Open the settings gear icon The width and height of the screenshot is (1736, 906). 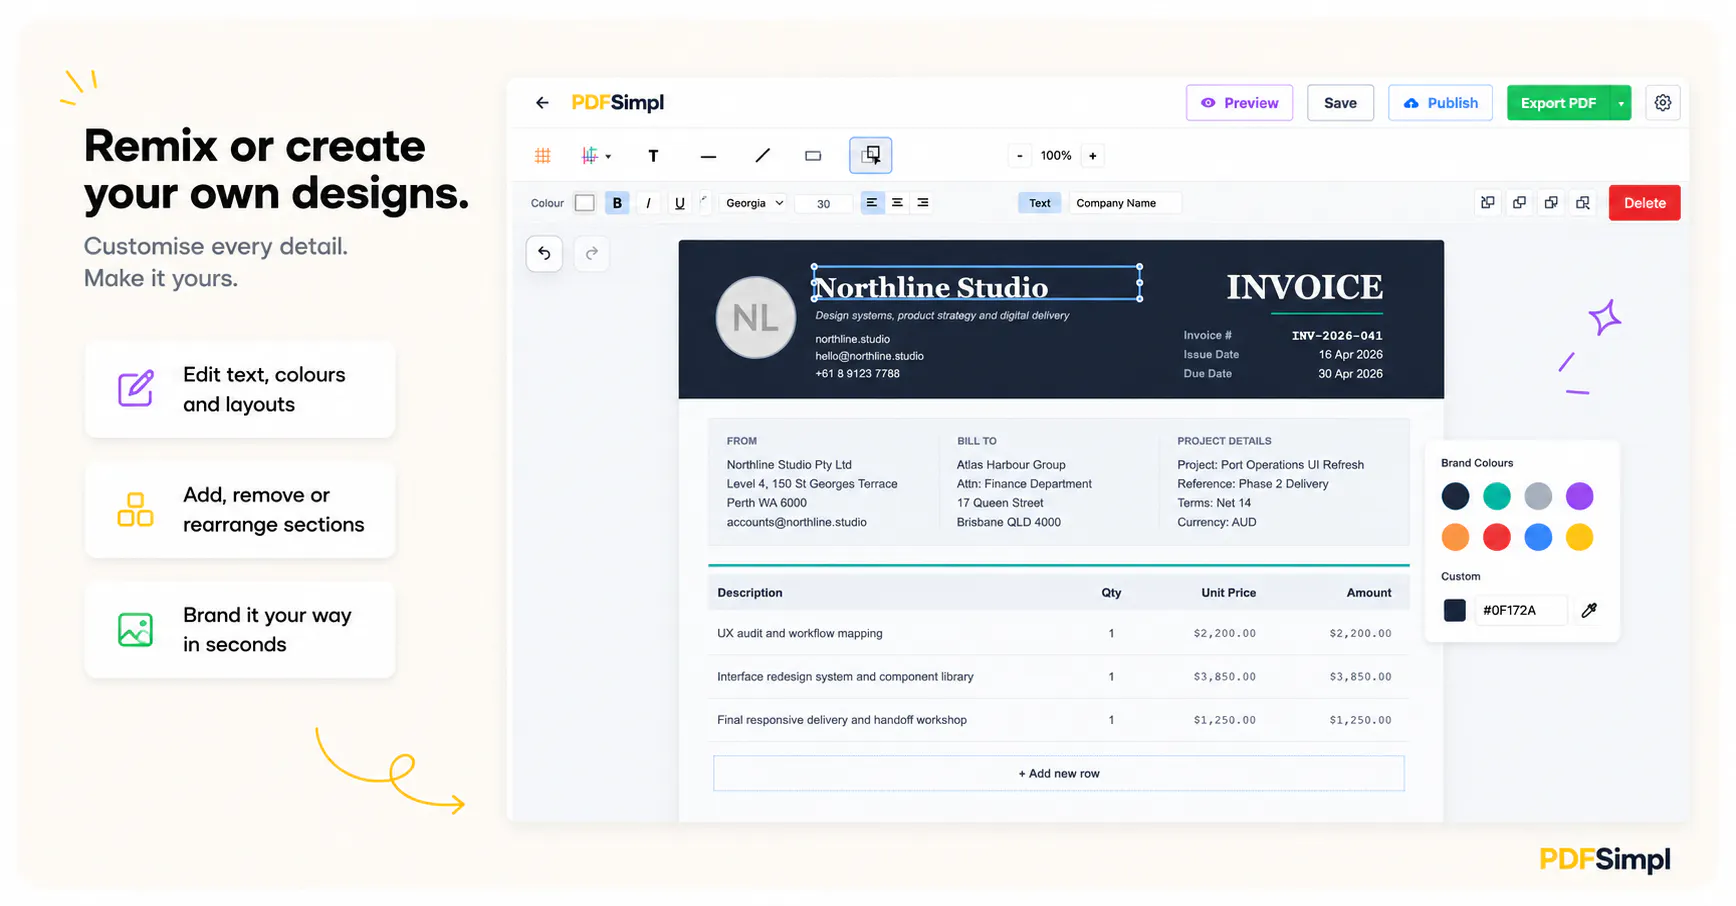pyautogui.click(x=1663, y=103)
